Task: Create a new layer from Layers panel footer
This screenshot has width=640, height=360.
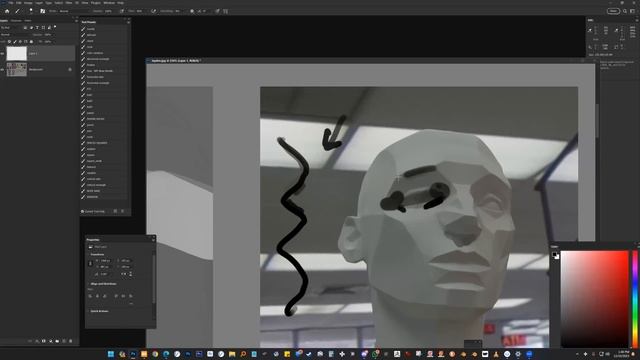Action: (x=64, y=341)
